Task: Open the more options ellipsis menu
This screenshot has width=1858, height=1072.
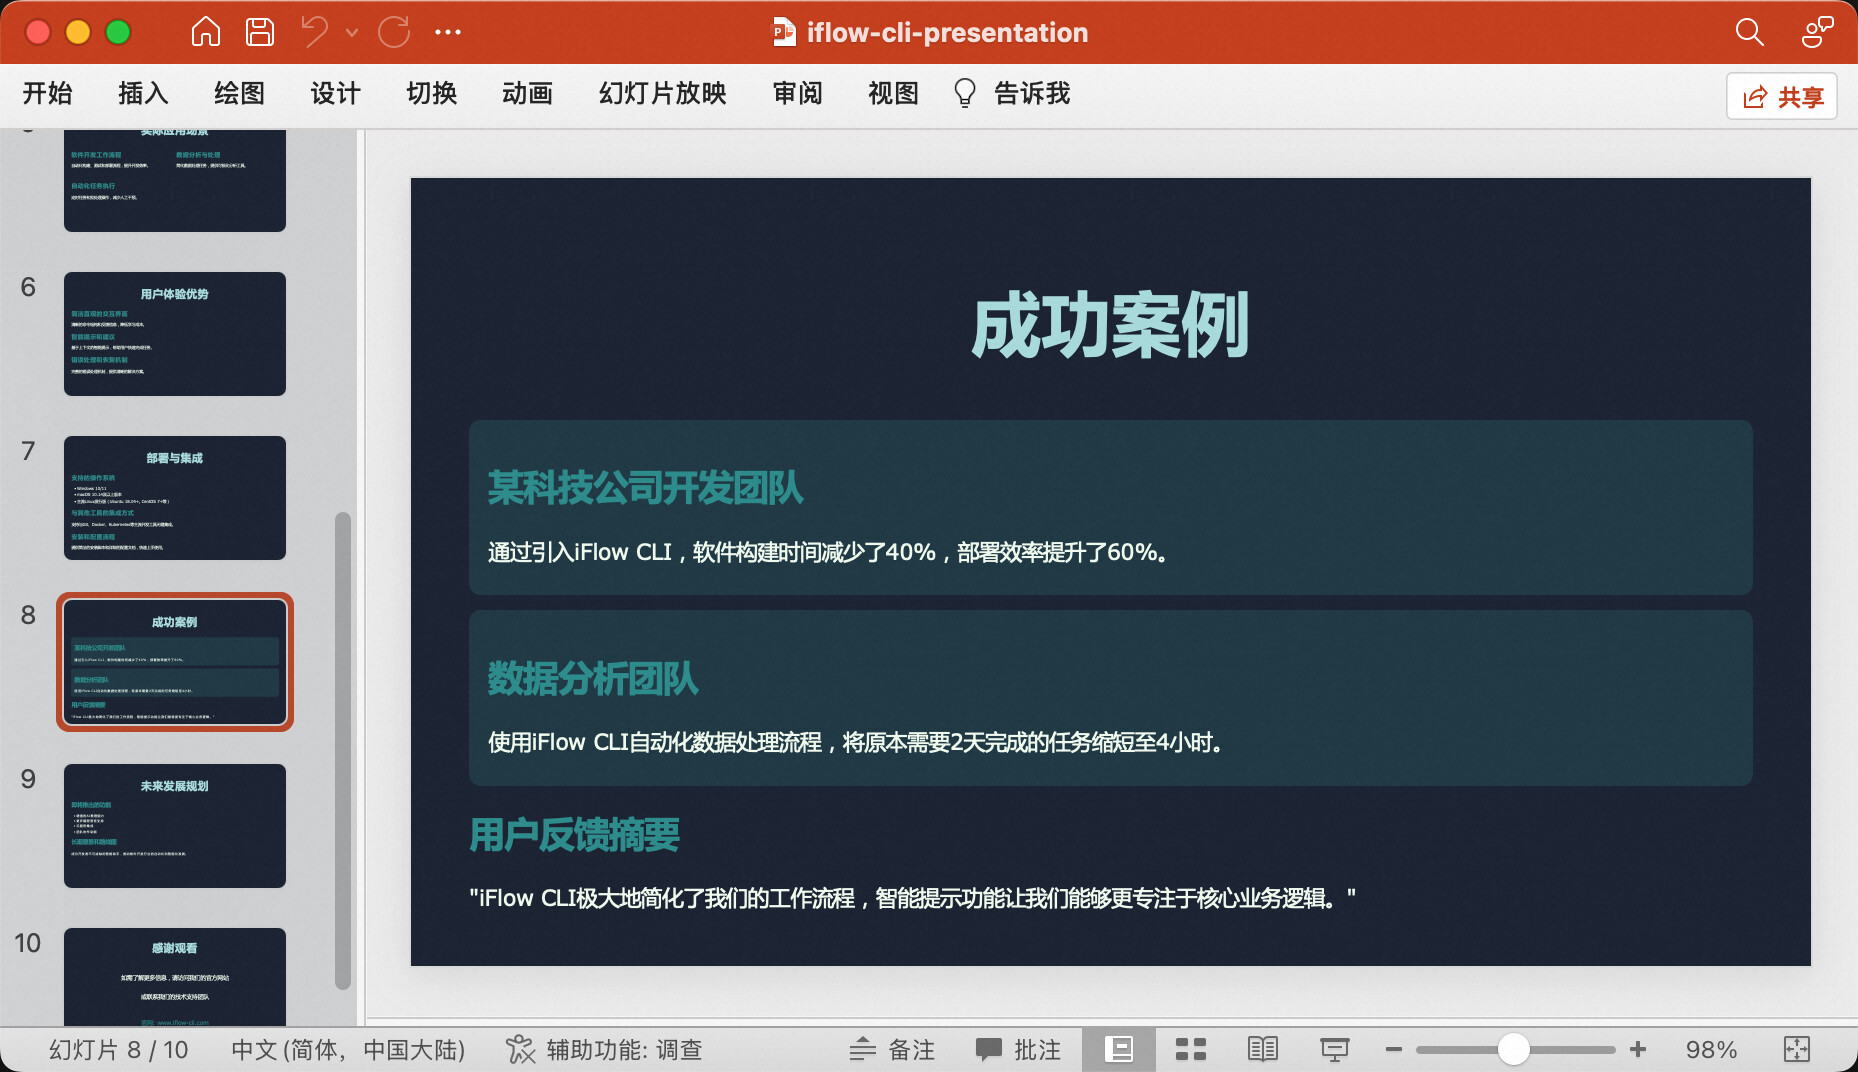Action: [x=448, y=32]
